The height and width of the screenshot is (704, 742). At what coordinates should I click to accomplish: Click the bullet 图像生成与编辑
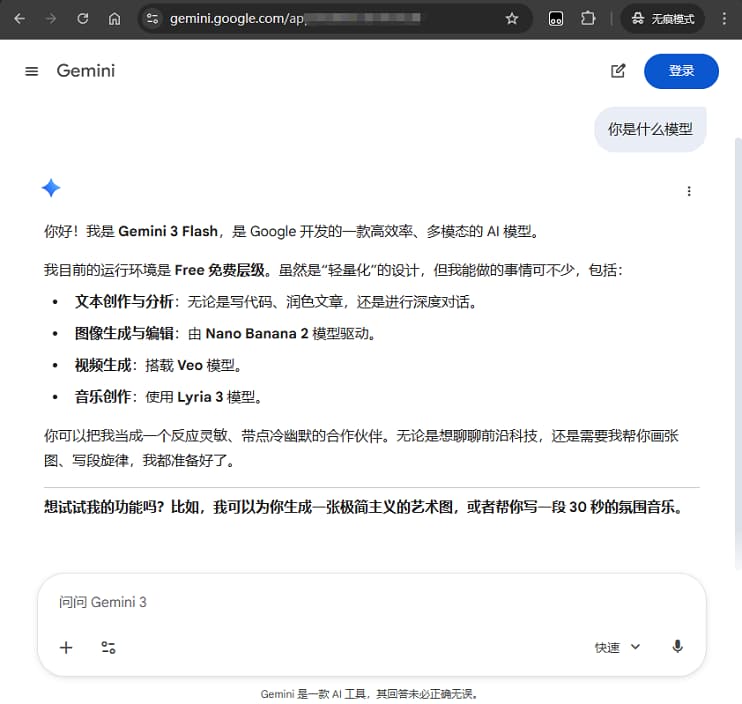click(x=124, y=334)
